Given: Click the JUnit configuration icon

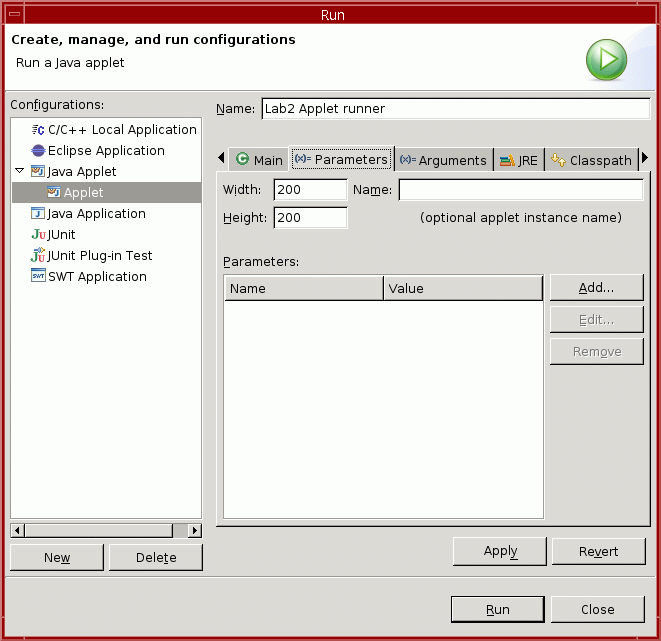Looking at the screenshot, I should (38, 235).
